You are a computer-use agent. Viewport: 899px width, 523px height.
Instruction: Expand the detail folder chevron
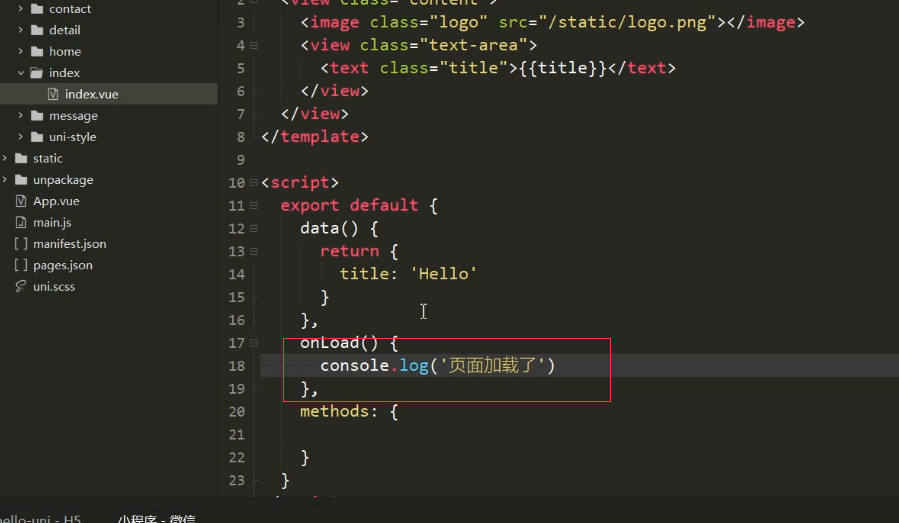pyautogui.click(x=21, y=30)
